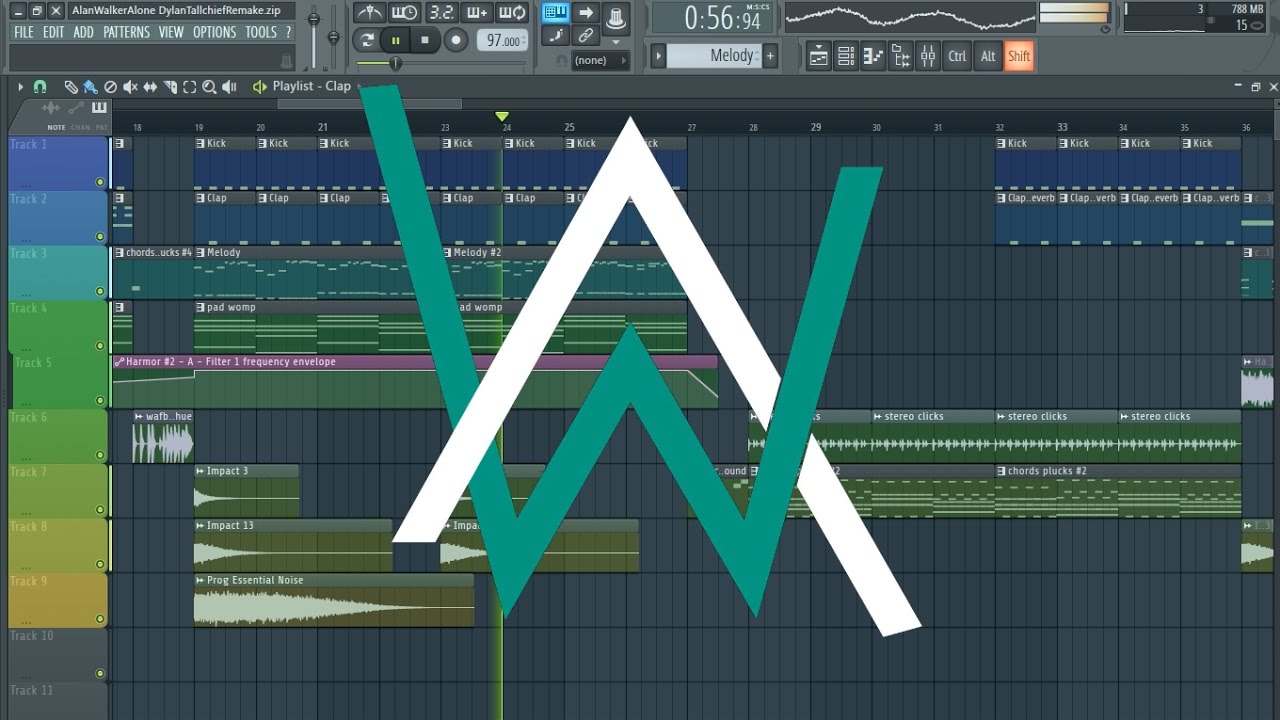
Task: Choose the Select tool
Action: (x=190, y=87)
